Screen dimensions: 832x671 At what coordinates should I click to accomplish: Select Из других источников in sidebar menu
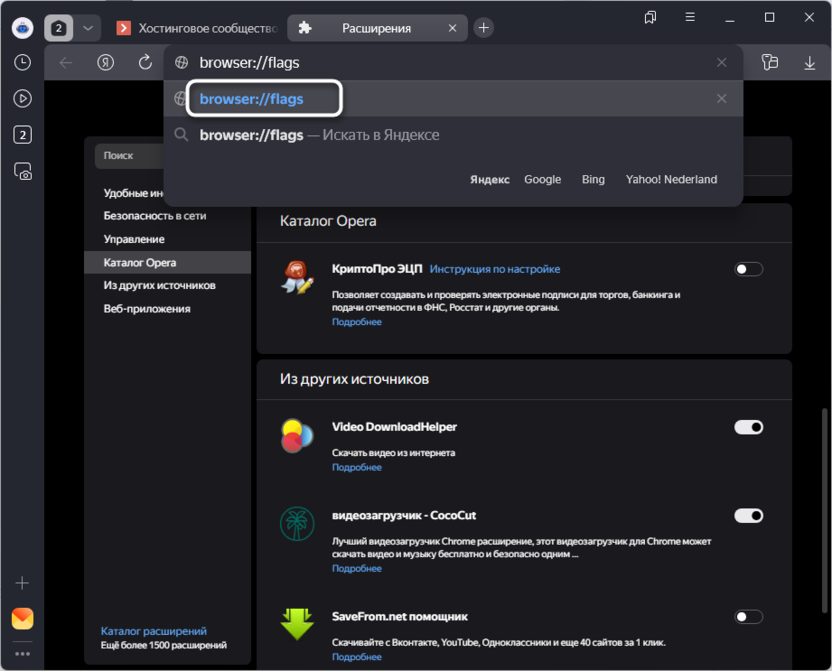(x=160, y=286)
